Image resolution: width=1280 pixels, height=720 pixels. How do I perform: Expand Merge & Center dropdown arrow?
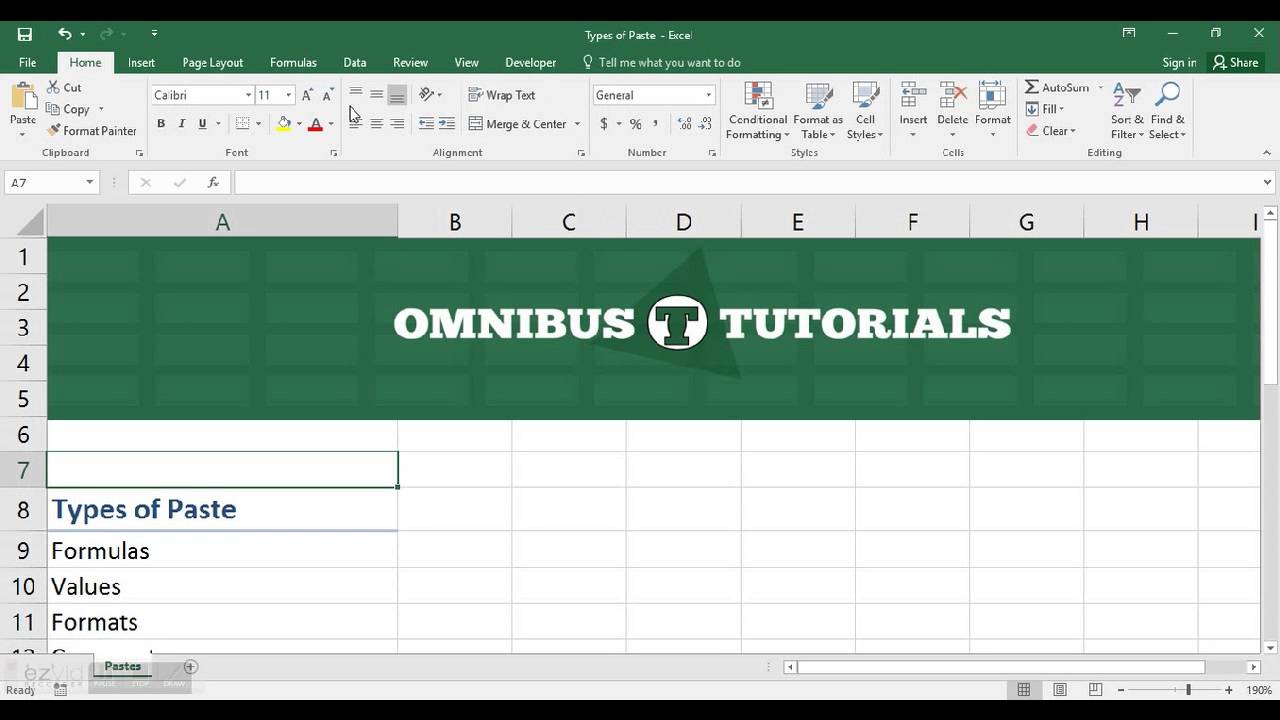tap(577, 124)
